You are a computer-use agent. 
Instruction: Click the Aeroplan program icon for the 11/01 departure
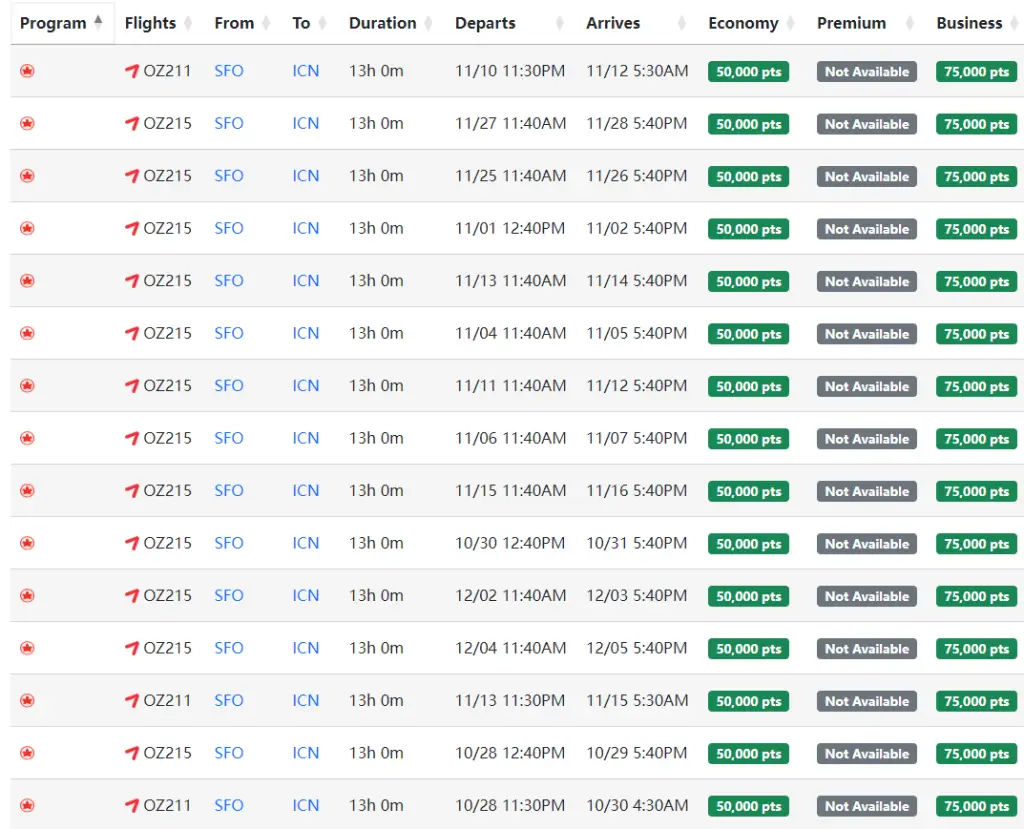27,228
